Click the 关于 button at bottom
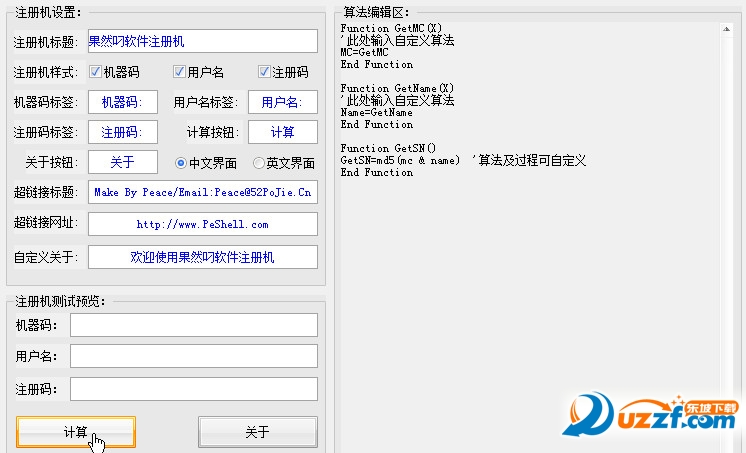746x453 pixels. (258, 432)
